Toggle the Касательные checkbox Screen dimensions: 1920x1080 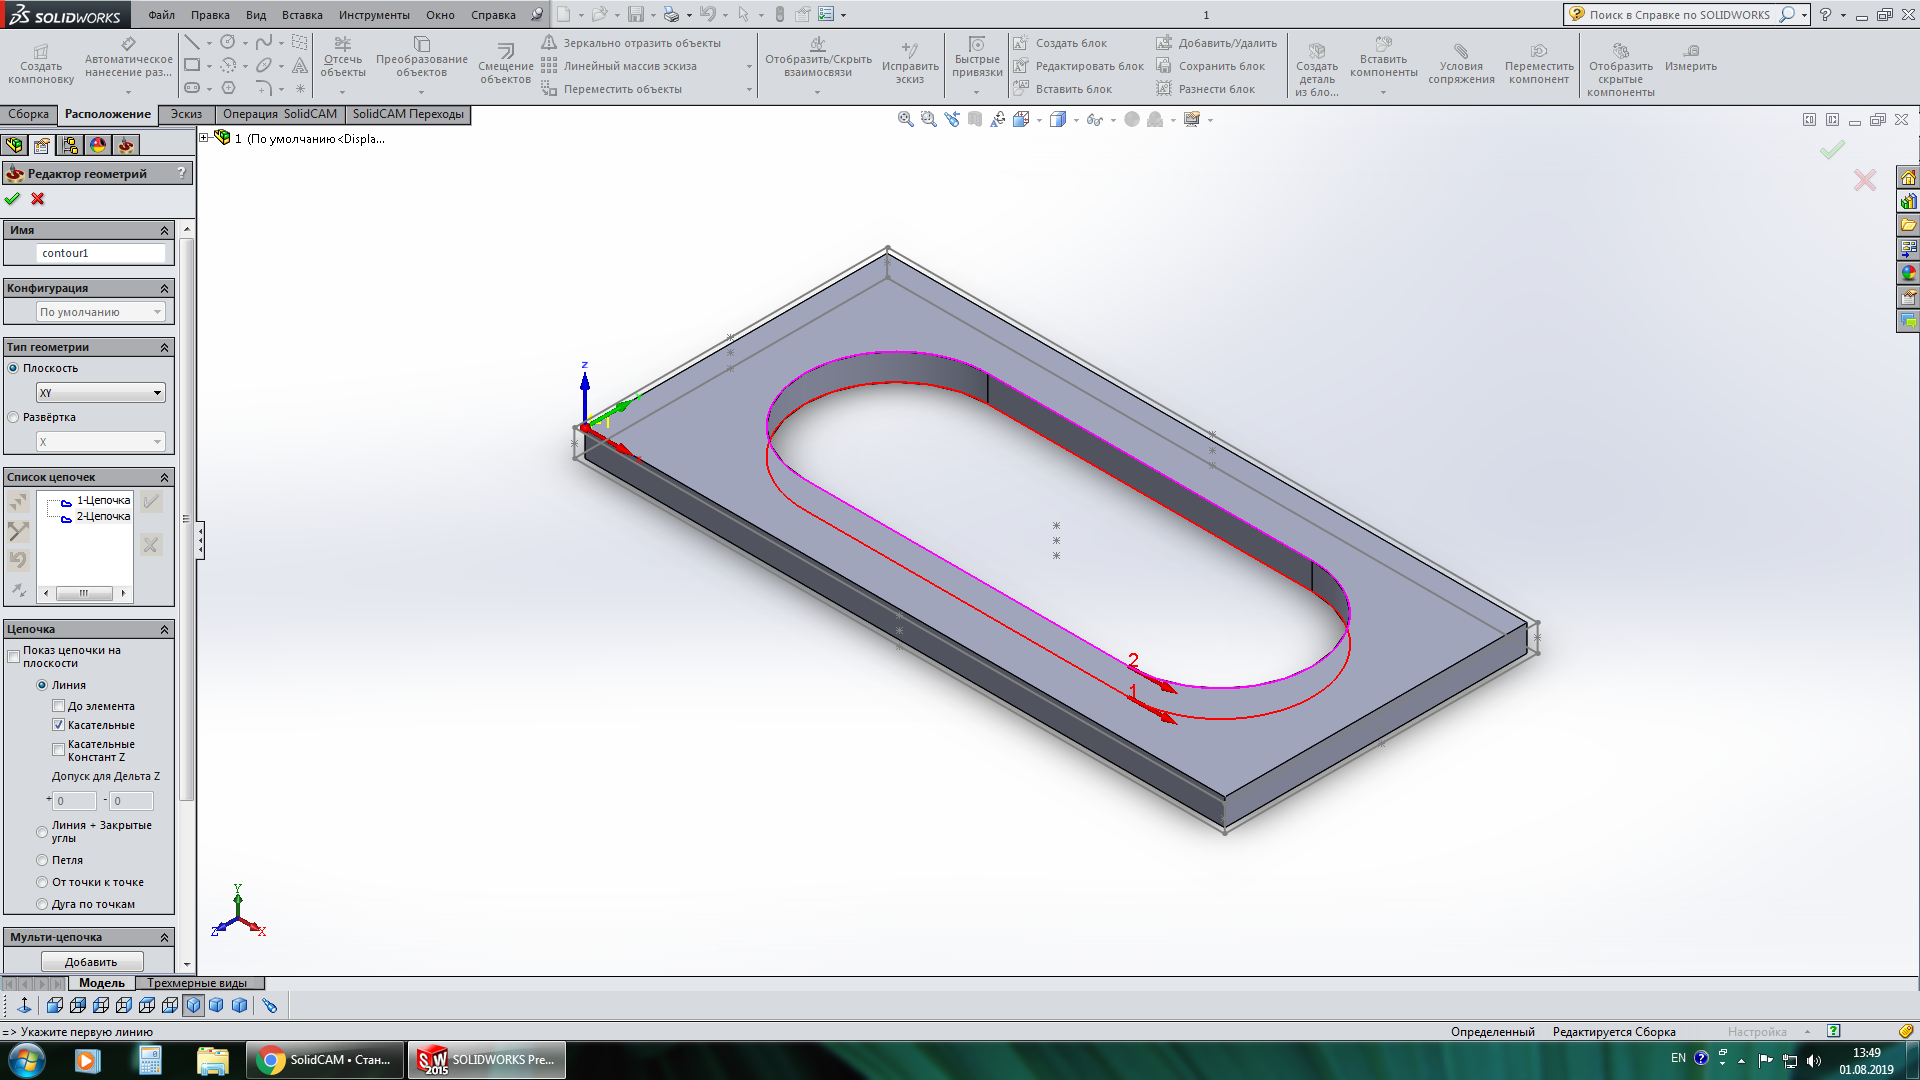(59, 725)
